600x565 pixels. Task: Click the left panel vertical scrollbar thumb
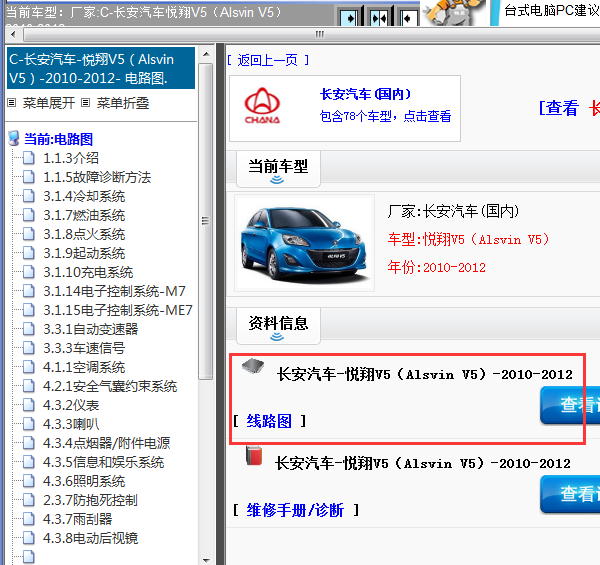[206, 221]
